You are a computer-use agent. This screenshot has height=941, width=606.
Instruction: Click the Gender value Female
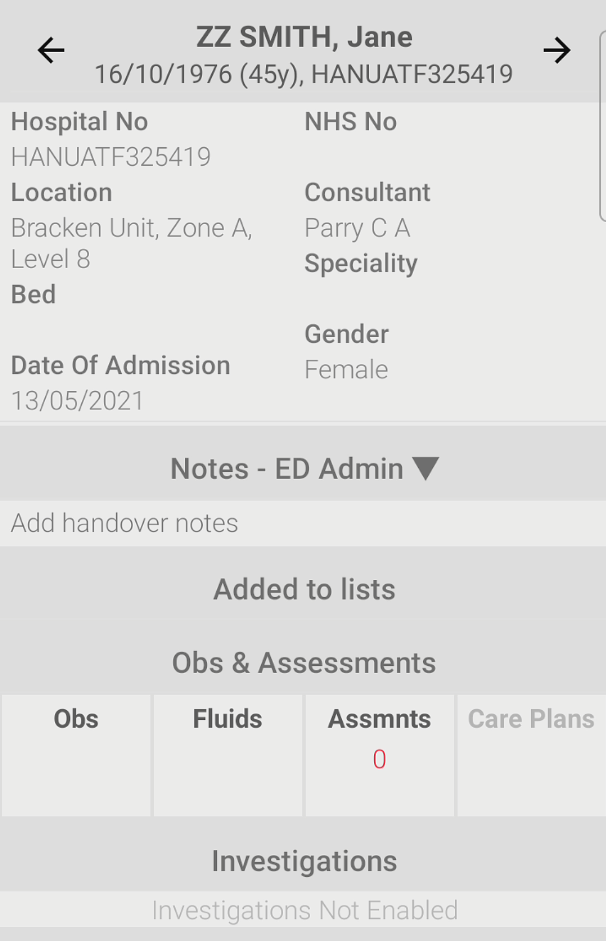tap(346, 370)
